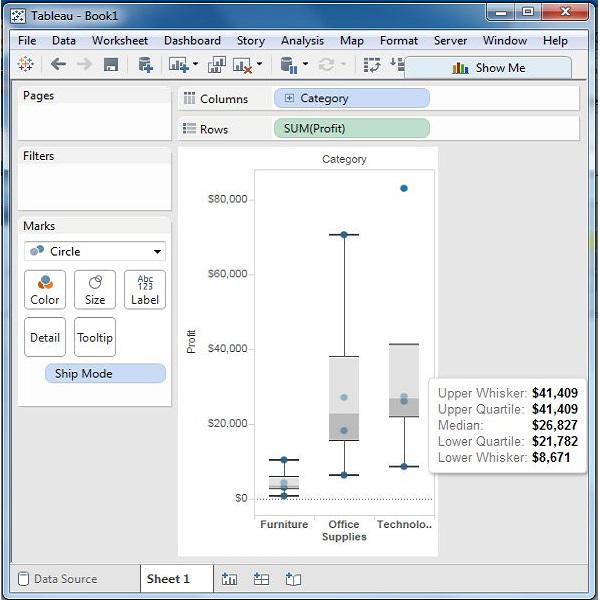Swap rows and columns icon
The width and height of the screenshot is (600, 600).
point(372,65)
